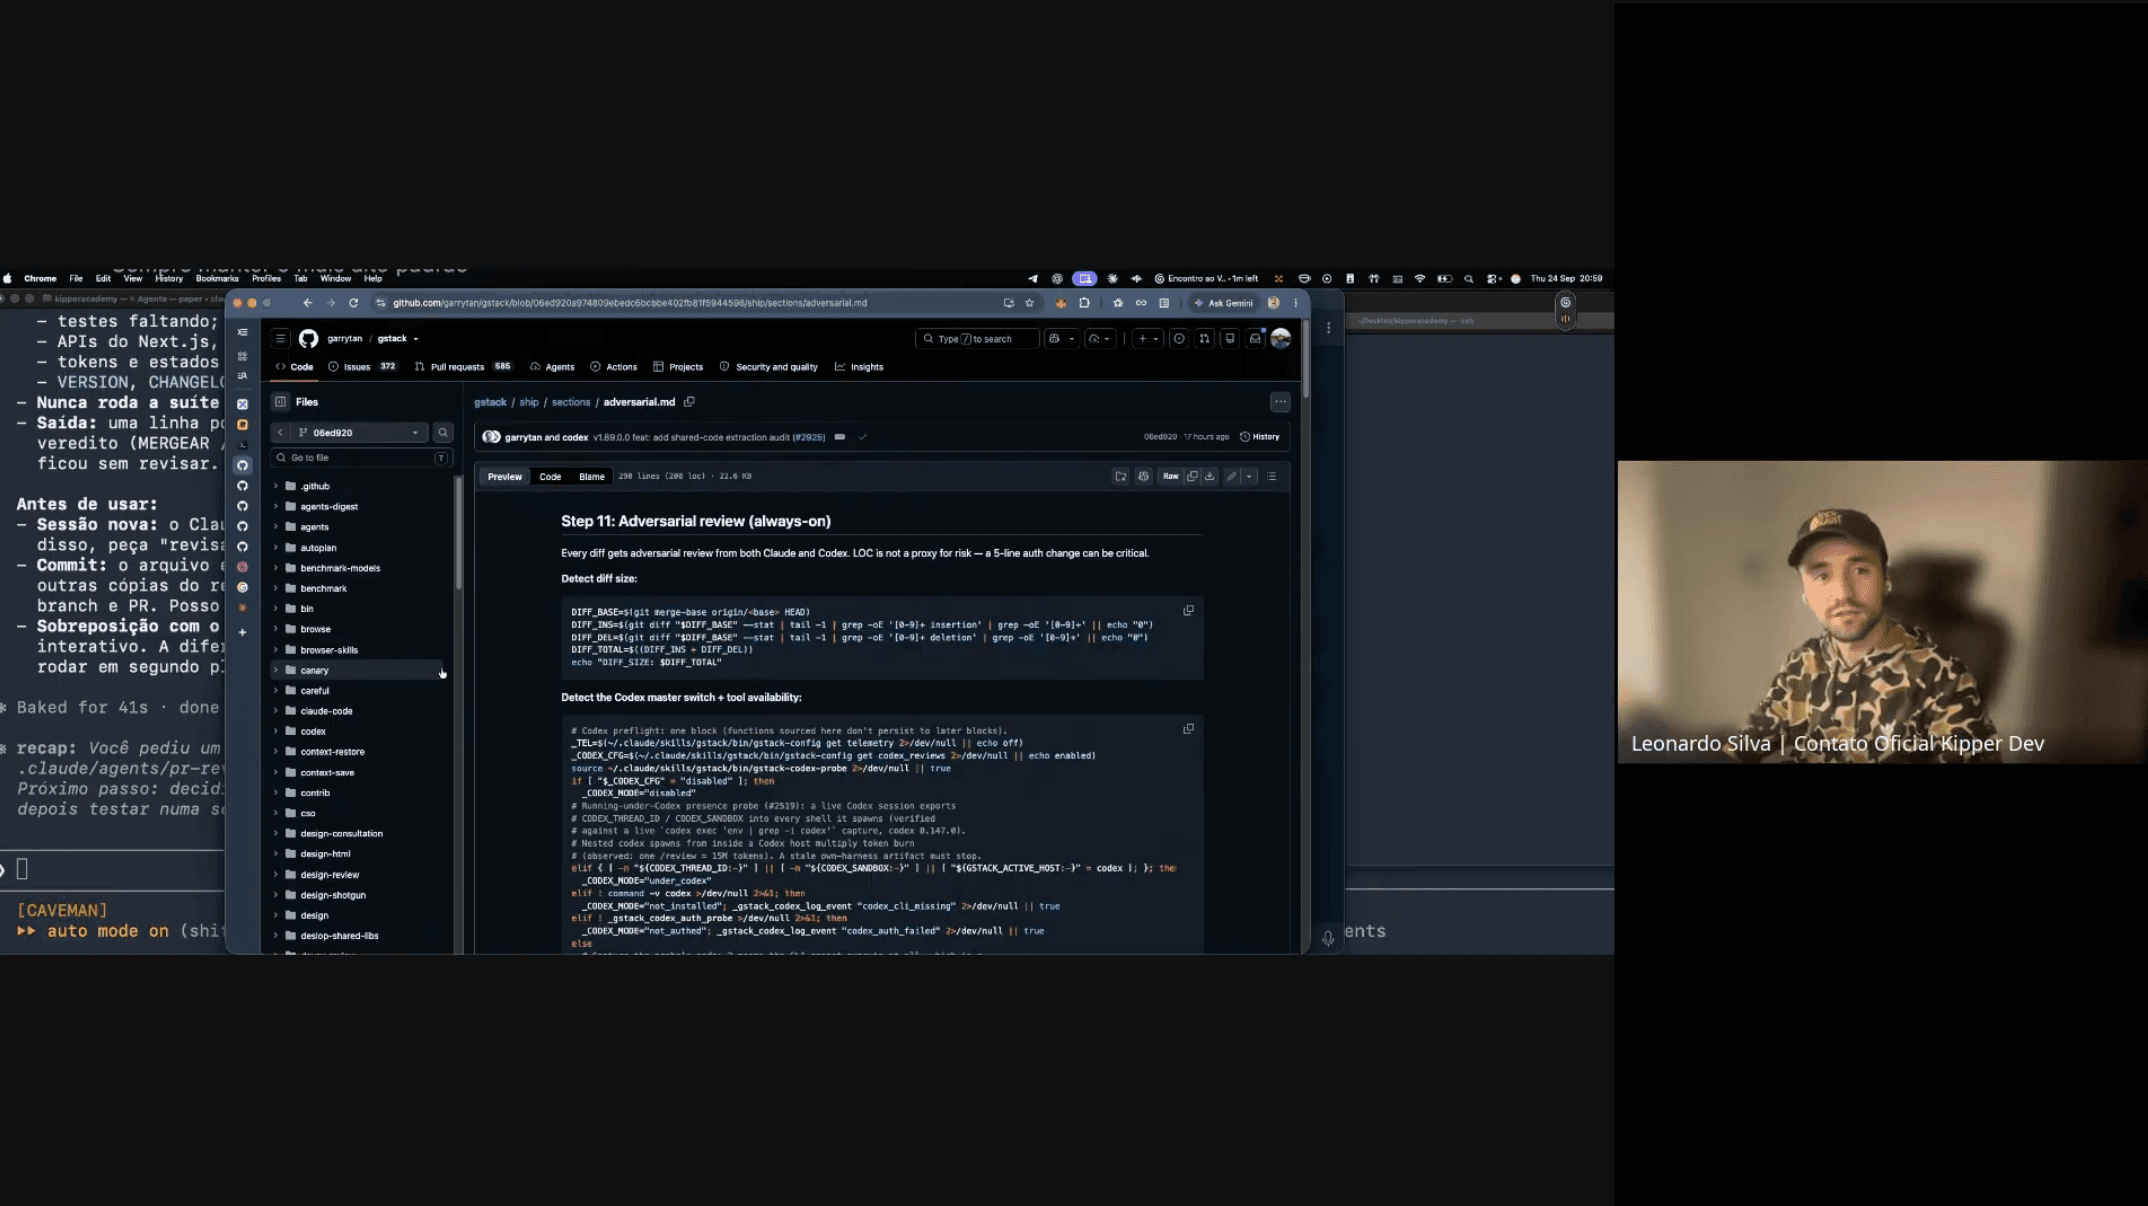
Task: Copy raw file contents icon
Action: (1192, 477)
